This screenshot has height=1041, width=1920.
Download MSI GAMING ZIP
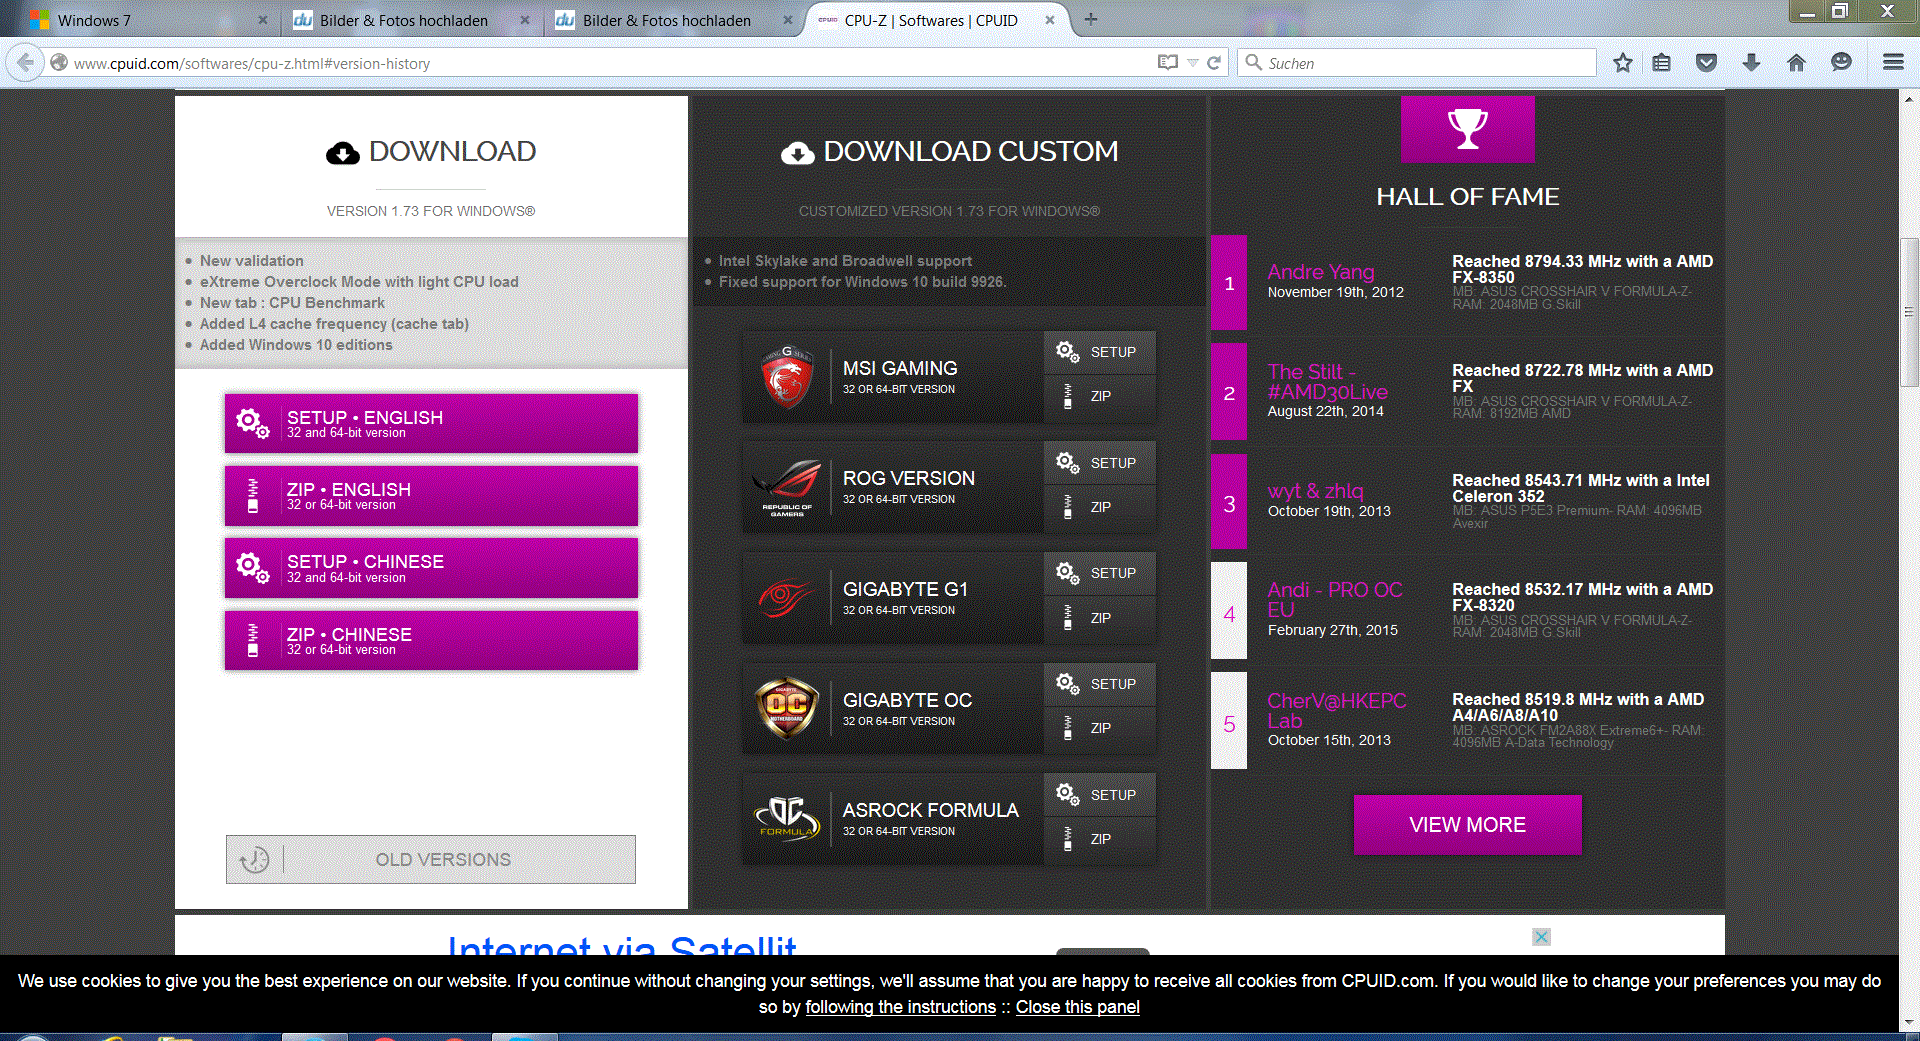(1100, 397)
